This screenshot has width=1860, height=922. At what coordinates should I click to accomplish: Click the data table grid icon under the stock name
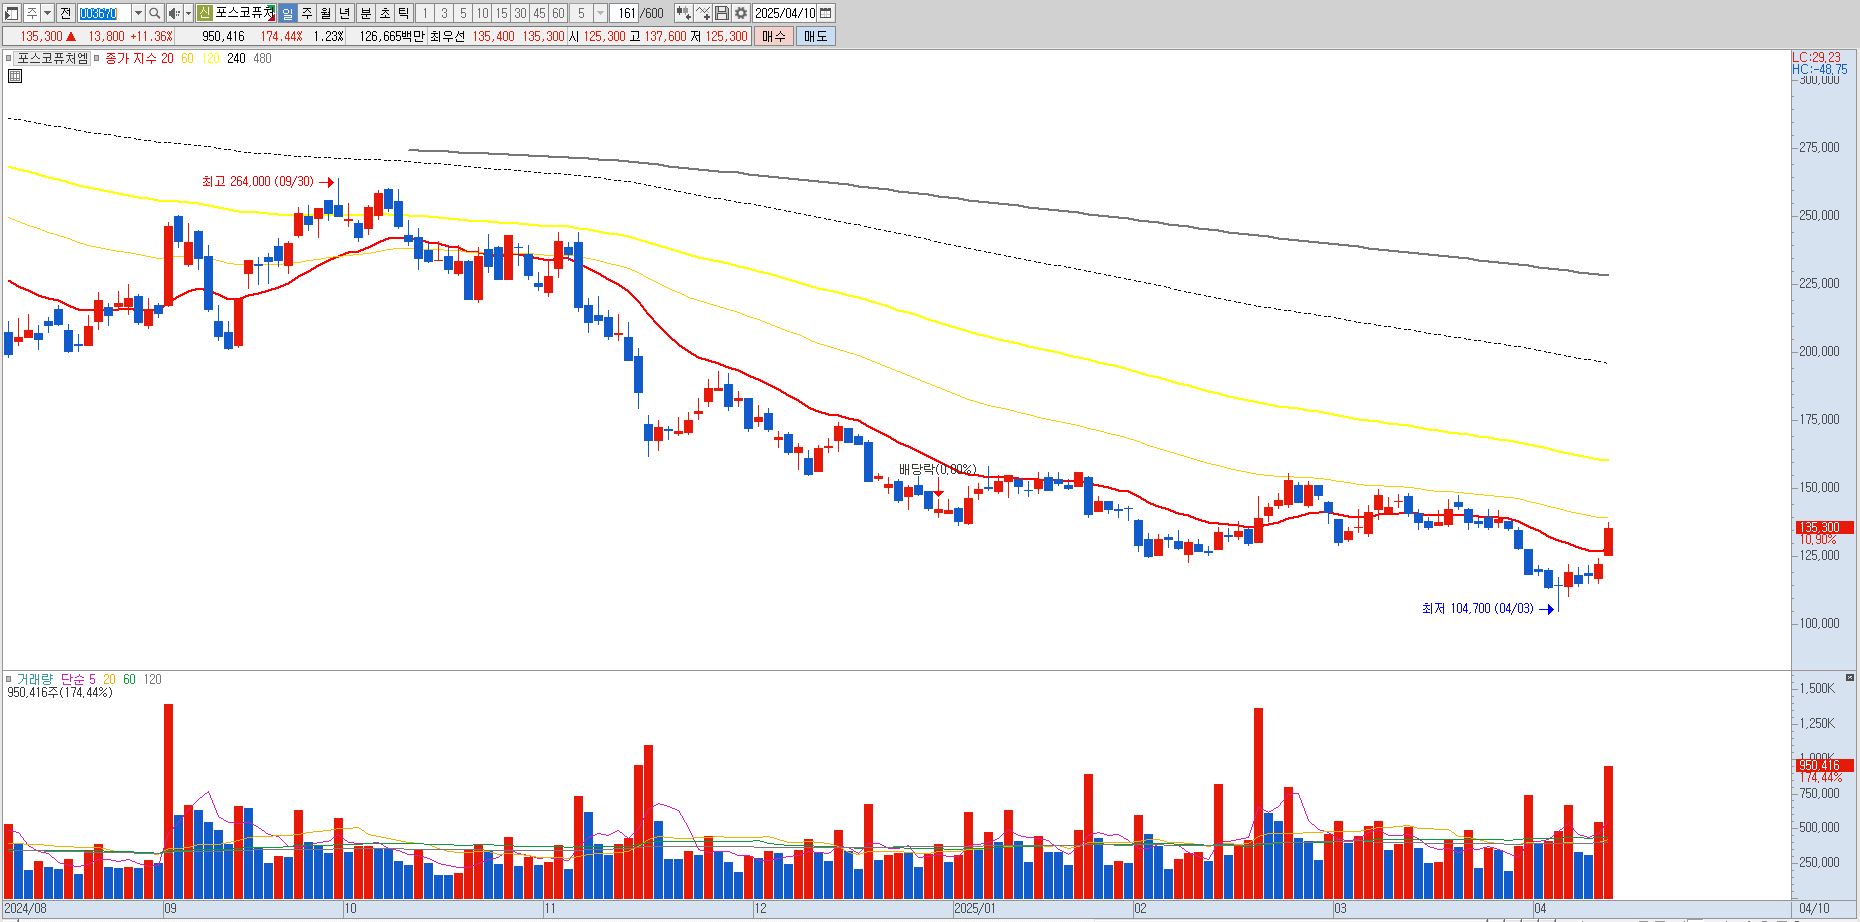coord(14,76)
